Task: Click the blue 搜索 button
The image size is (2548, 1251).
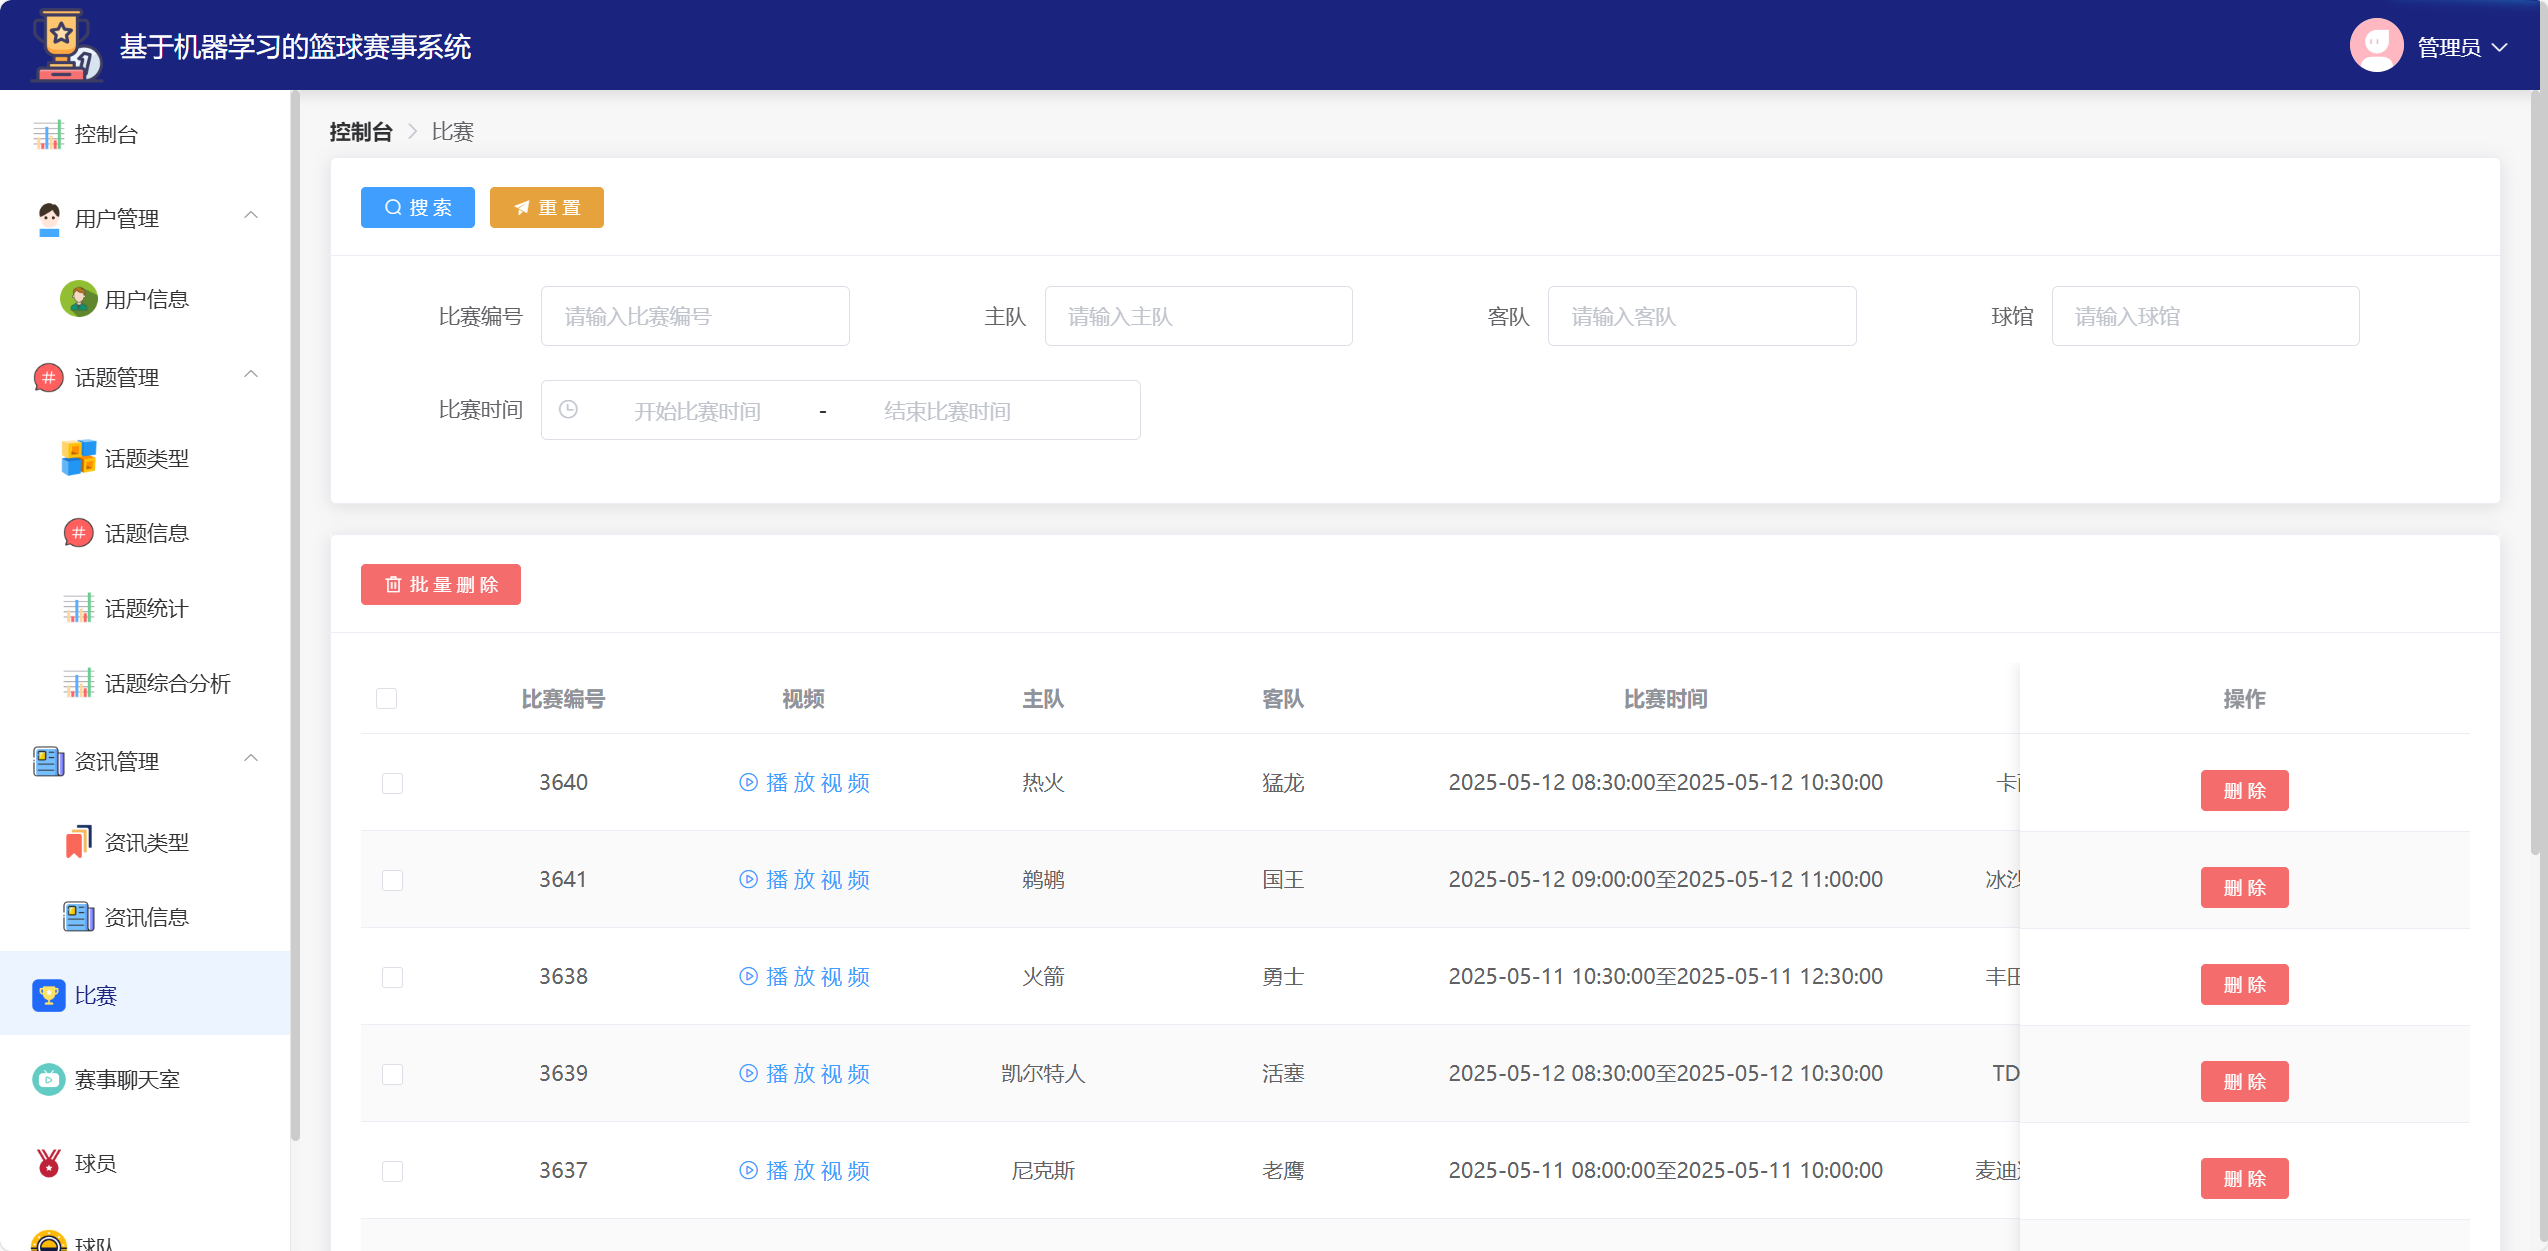Action: [x=418, y=207]
